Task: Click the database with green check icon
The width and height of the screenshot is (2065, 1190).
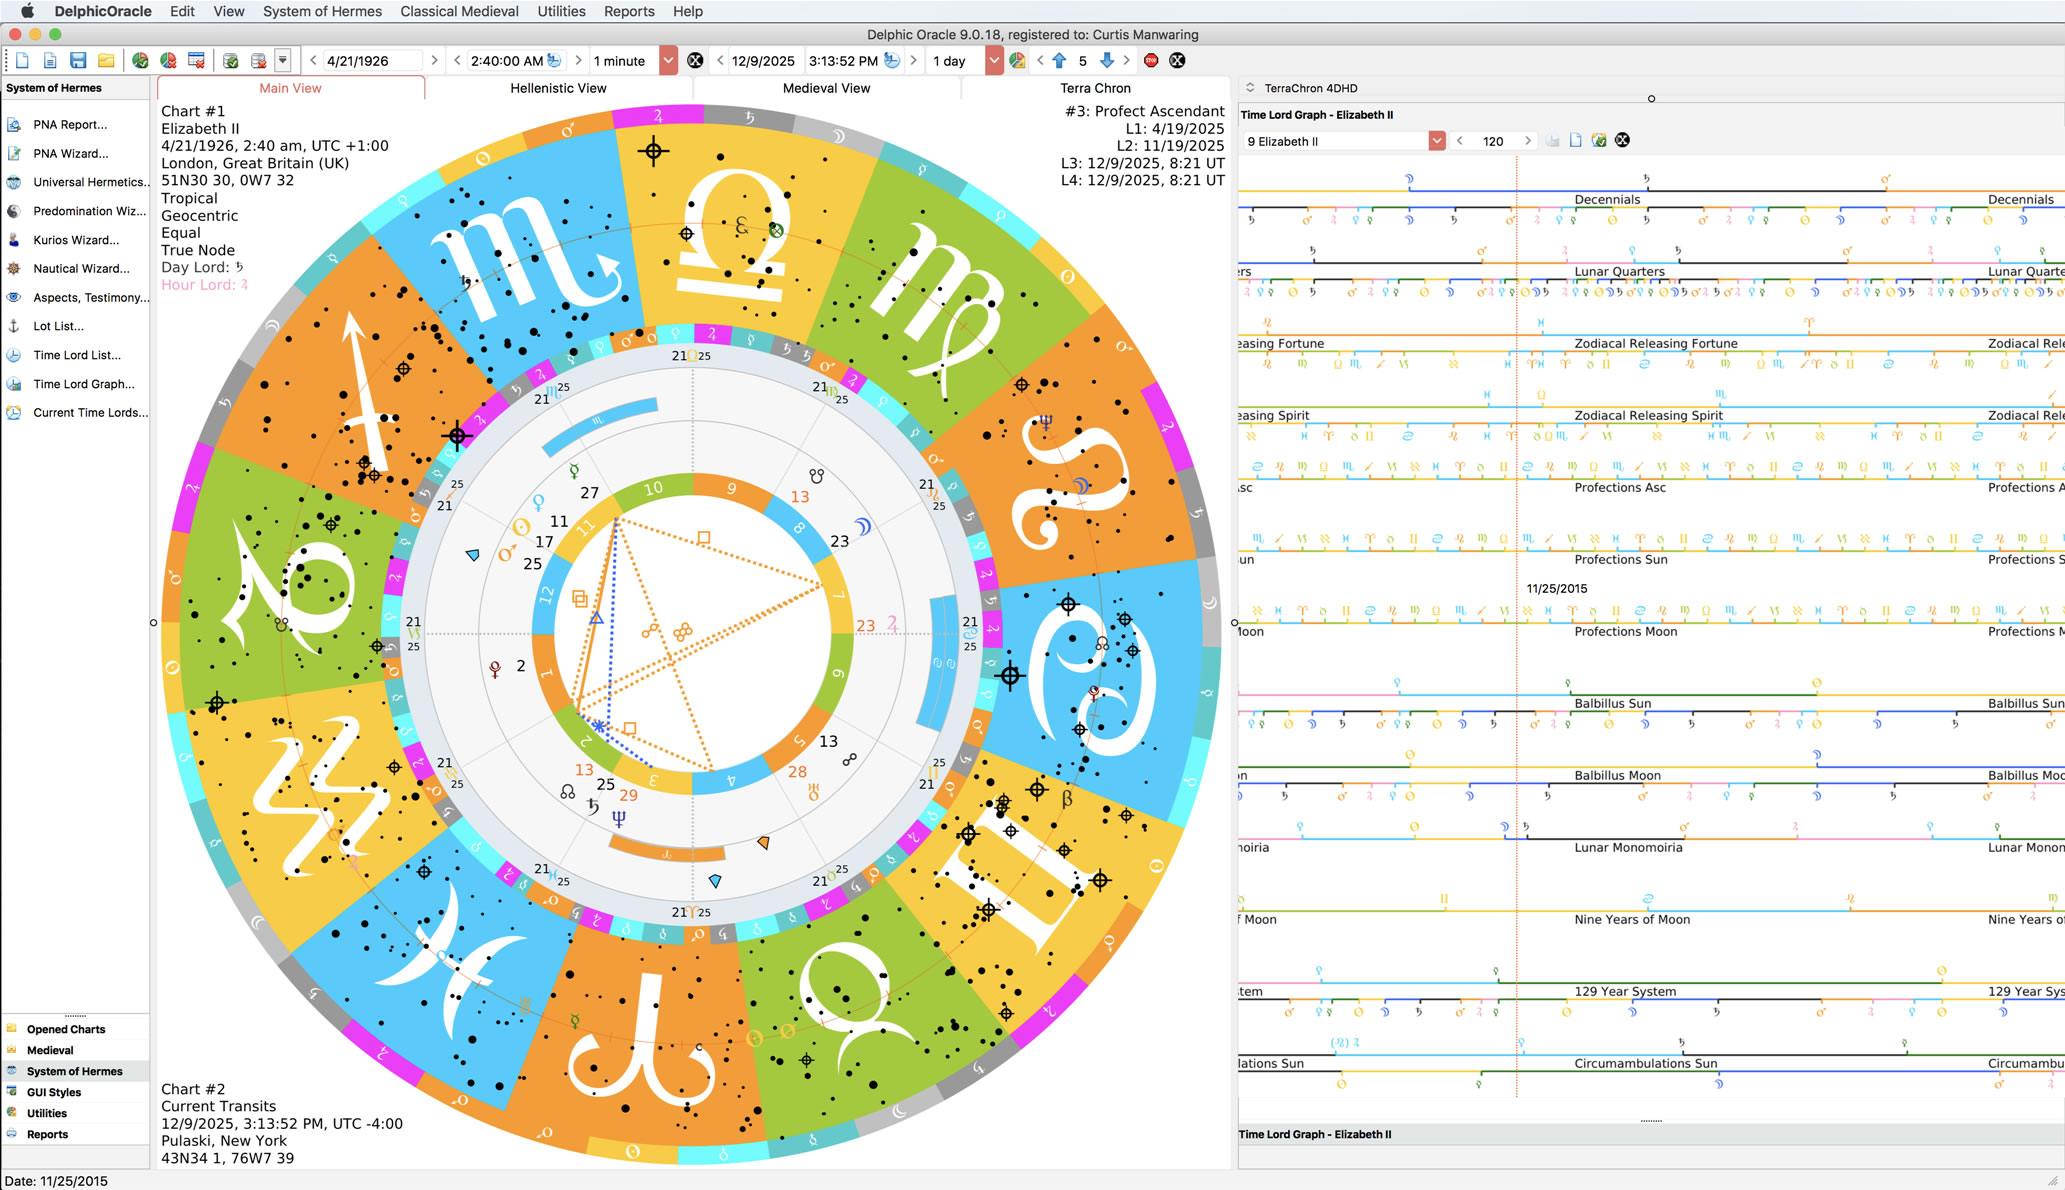Action: (x=231, y=61)
